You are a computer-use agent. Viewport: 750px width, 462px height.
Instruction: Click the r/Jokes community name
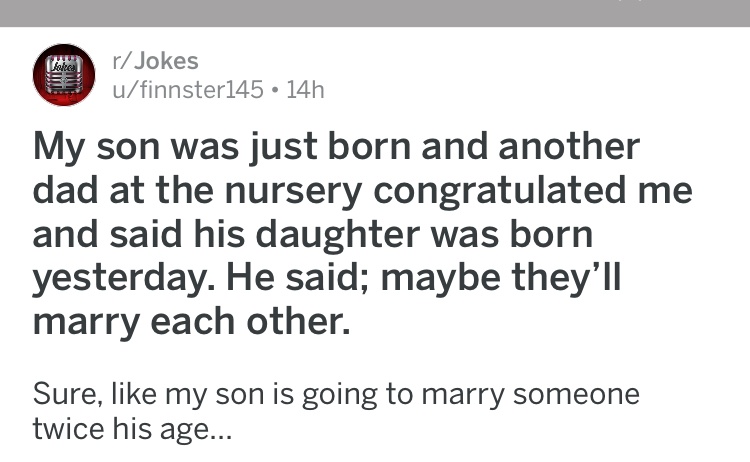[155, 61]
